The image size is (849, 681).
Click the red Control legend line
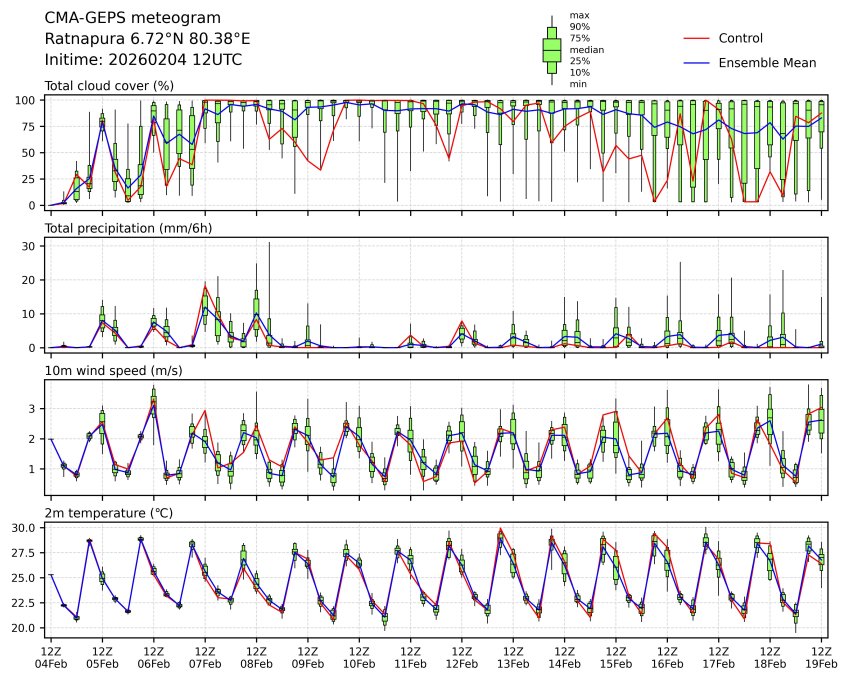696,38
